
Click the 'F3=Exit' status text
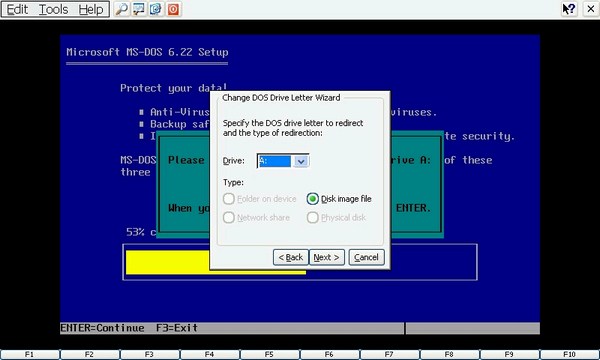[177, 328]
